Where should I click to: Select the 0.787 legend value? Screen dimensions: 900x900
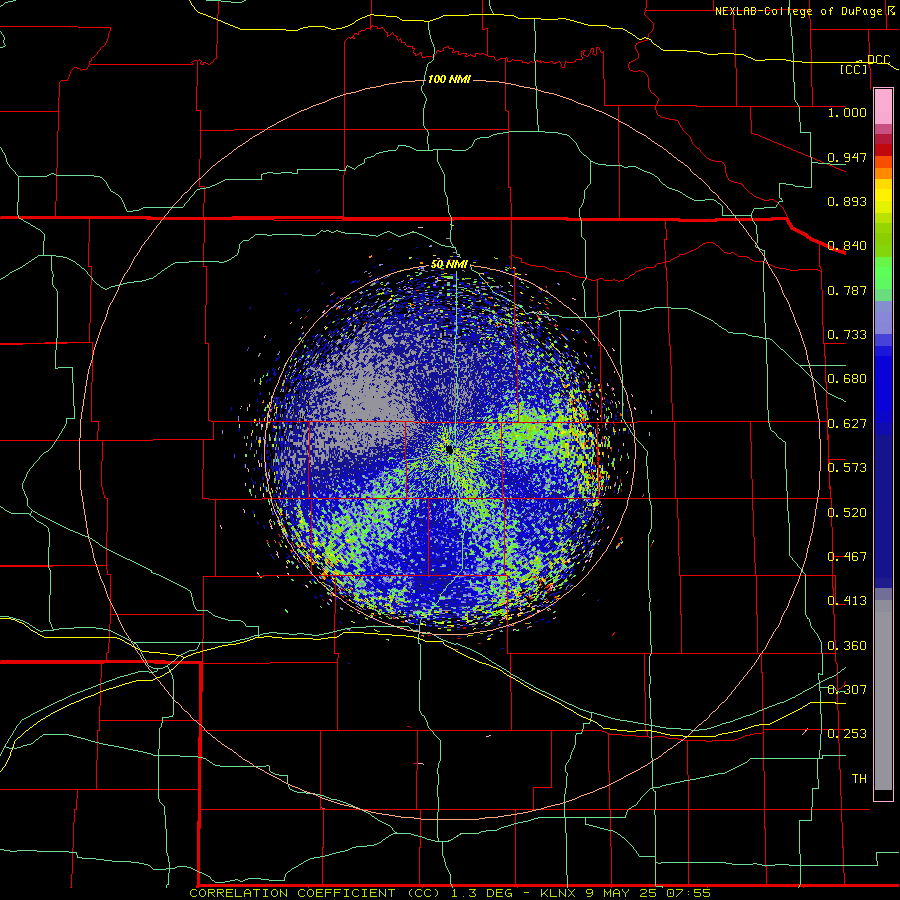pos(847,290)
